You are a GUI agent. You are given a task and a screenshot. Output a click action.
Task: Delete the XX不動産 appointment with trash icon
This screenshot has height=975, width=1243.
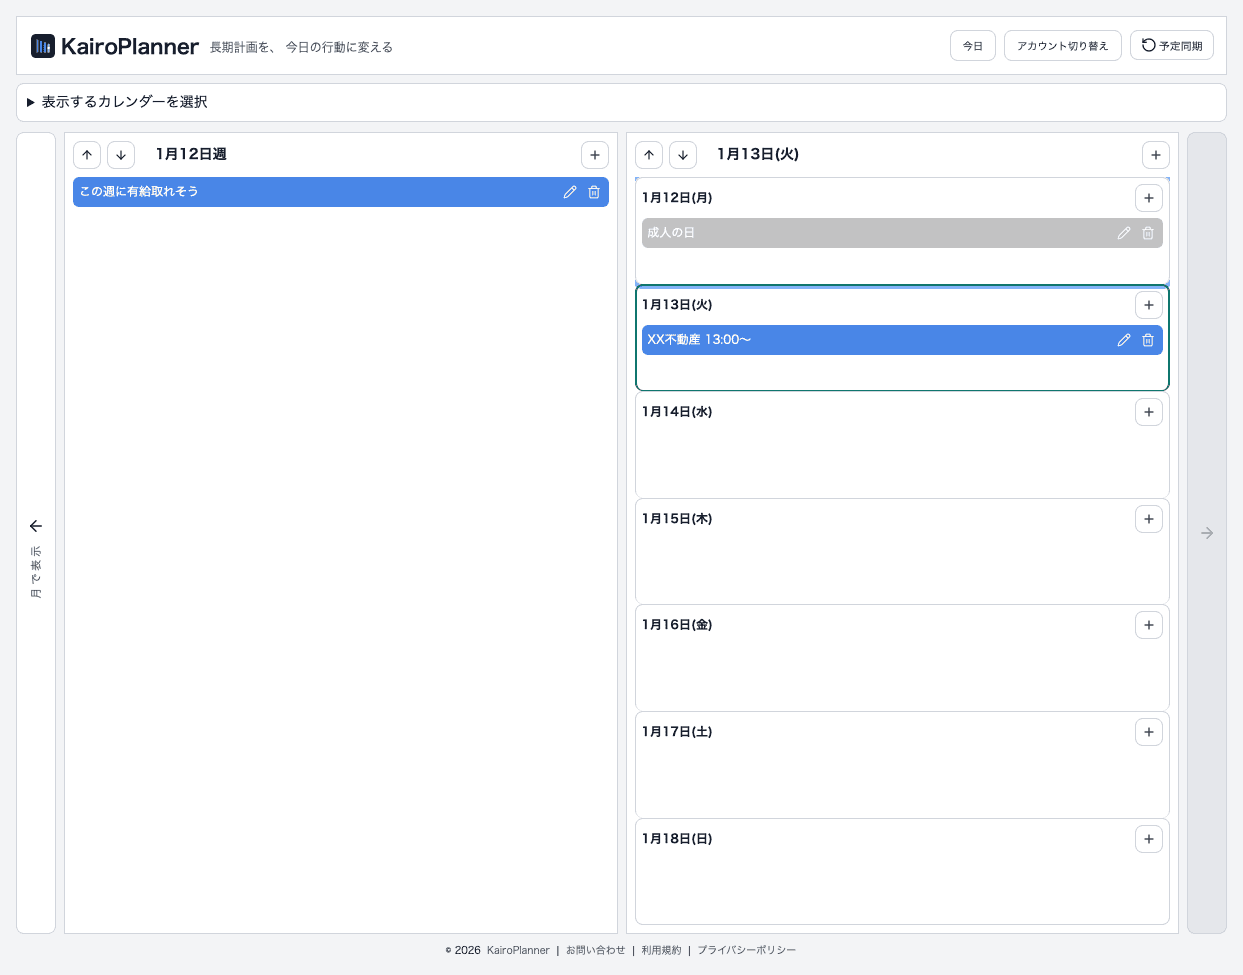tap(1148, 339)
